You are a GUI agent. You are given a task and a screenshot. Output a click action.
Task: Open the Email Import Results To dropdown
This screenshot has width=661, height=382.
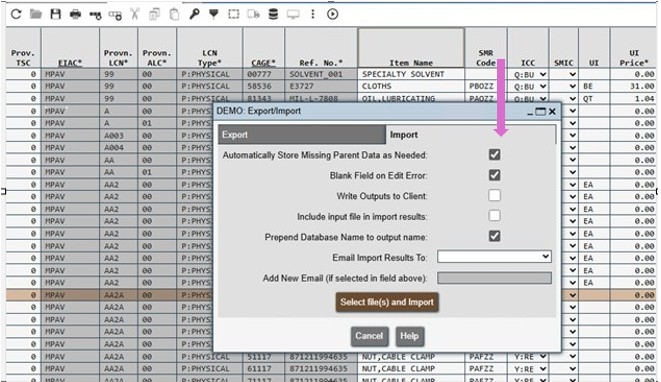pos(494,256)
